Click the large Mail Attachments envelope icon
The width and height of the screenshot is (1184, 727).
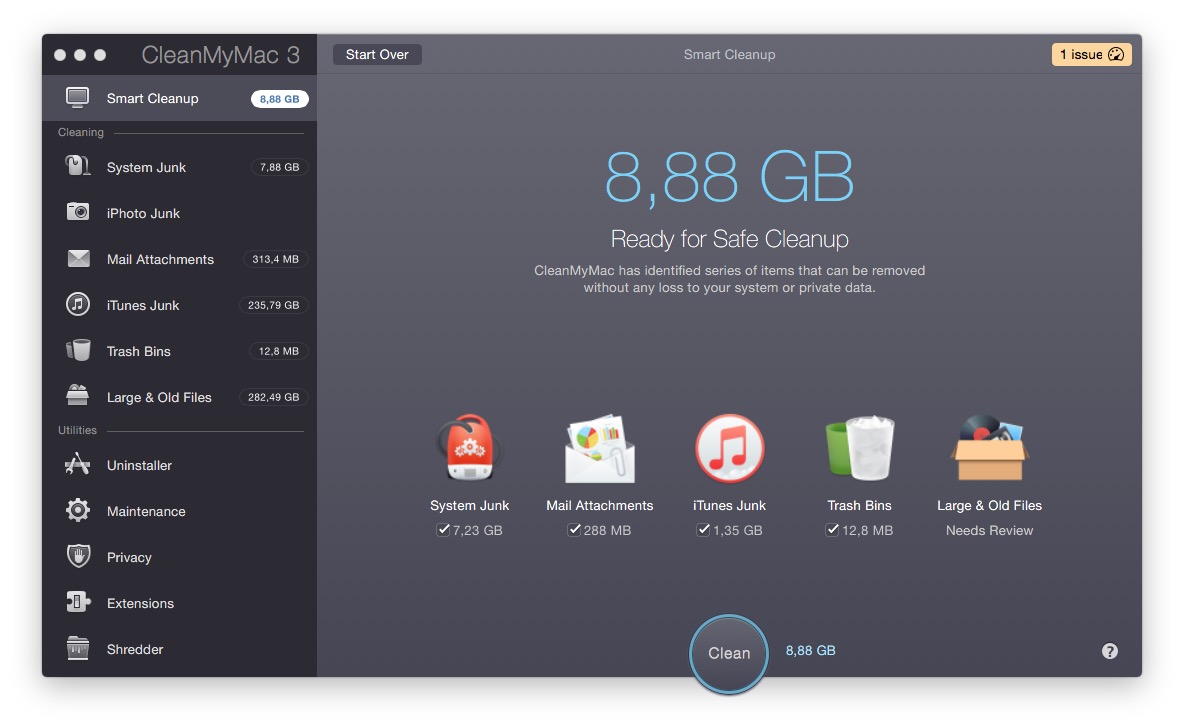click(x=600, y=448)
